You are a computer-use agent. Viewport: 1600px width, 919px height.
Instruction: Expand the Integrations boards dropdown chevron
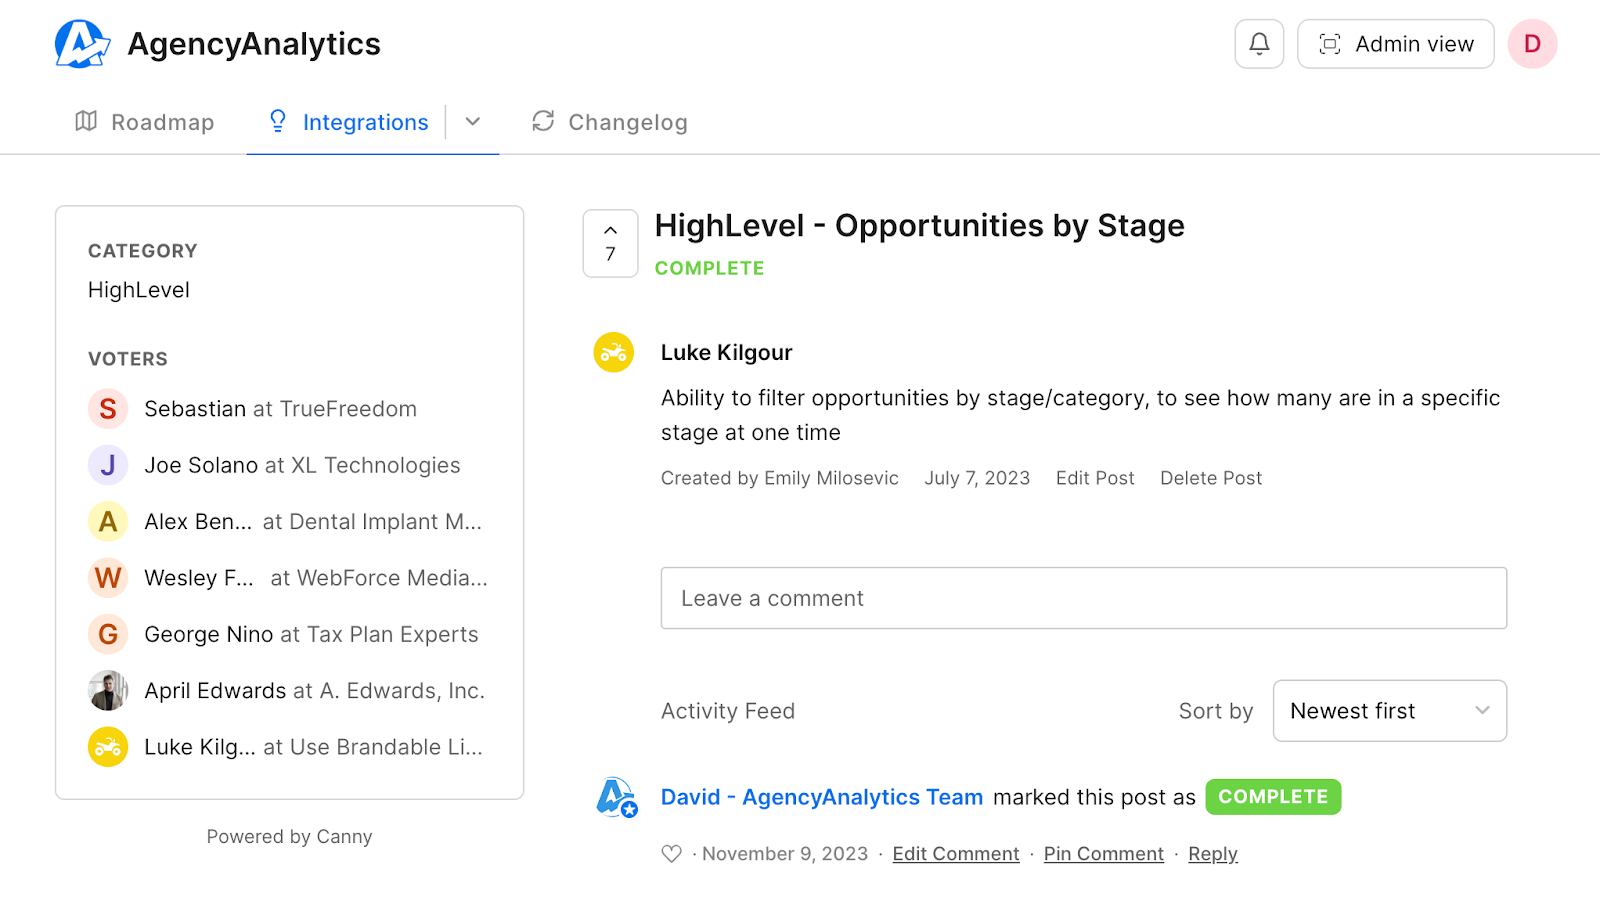click(473, 122)
